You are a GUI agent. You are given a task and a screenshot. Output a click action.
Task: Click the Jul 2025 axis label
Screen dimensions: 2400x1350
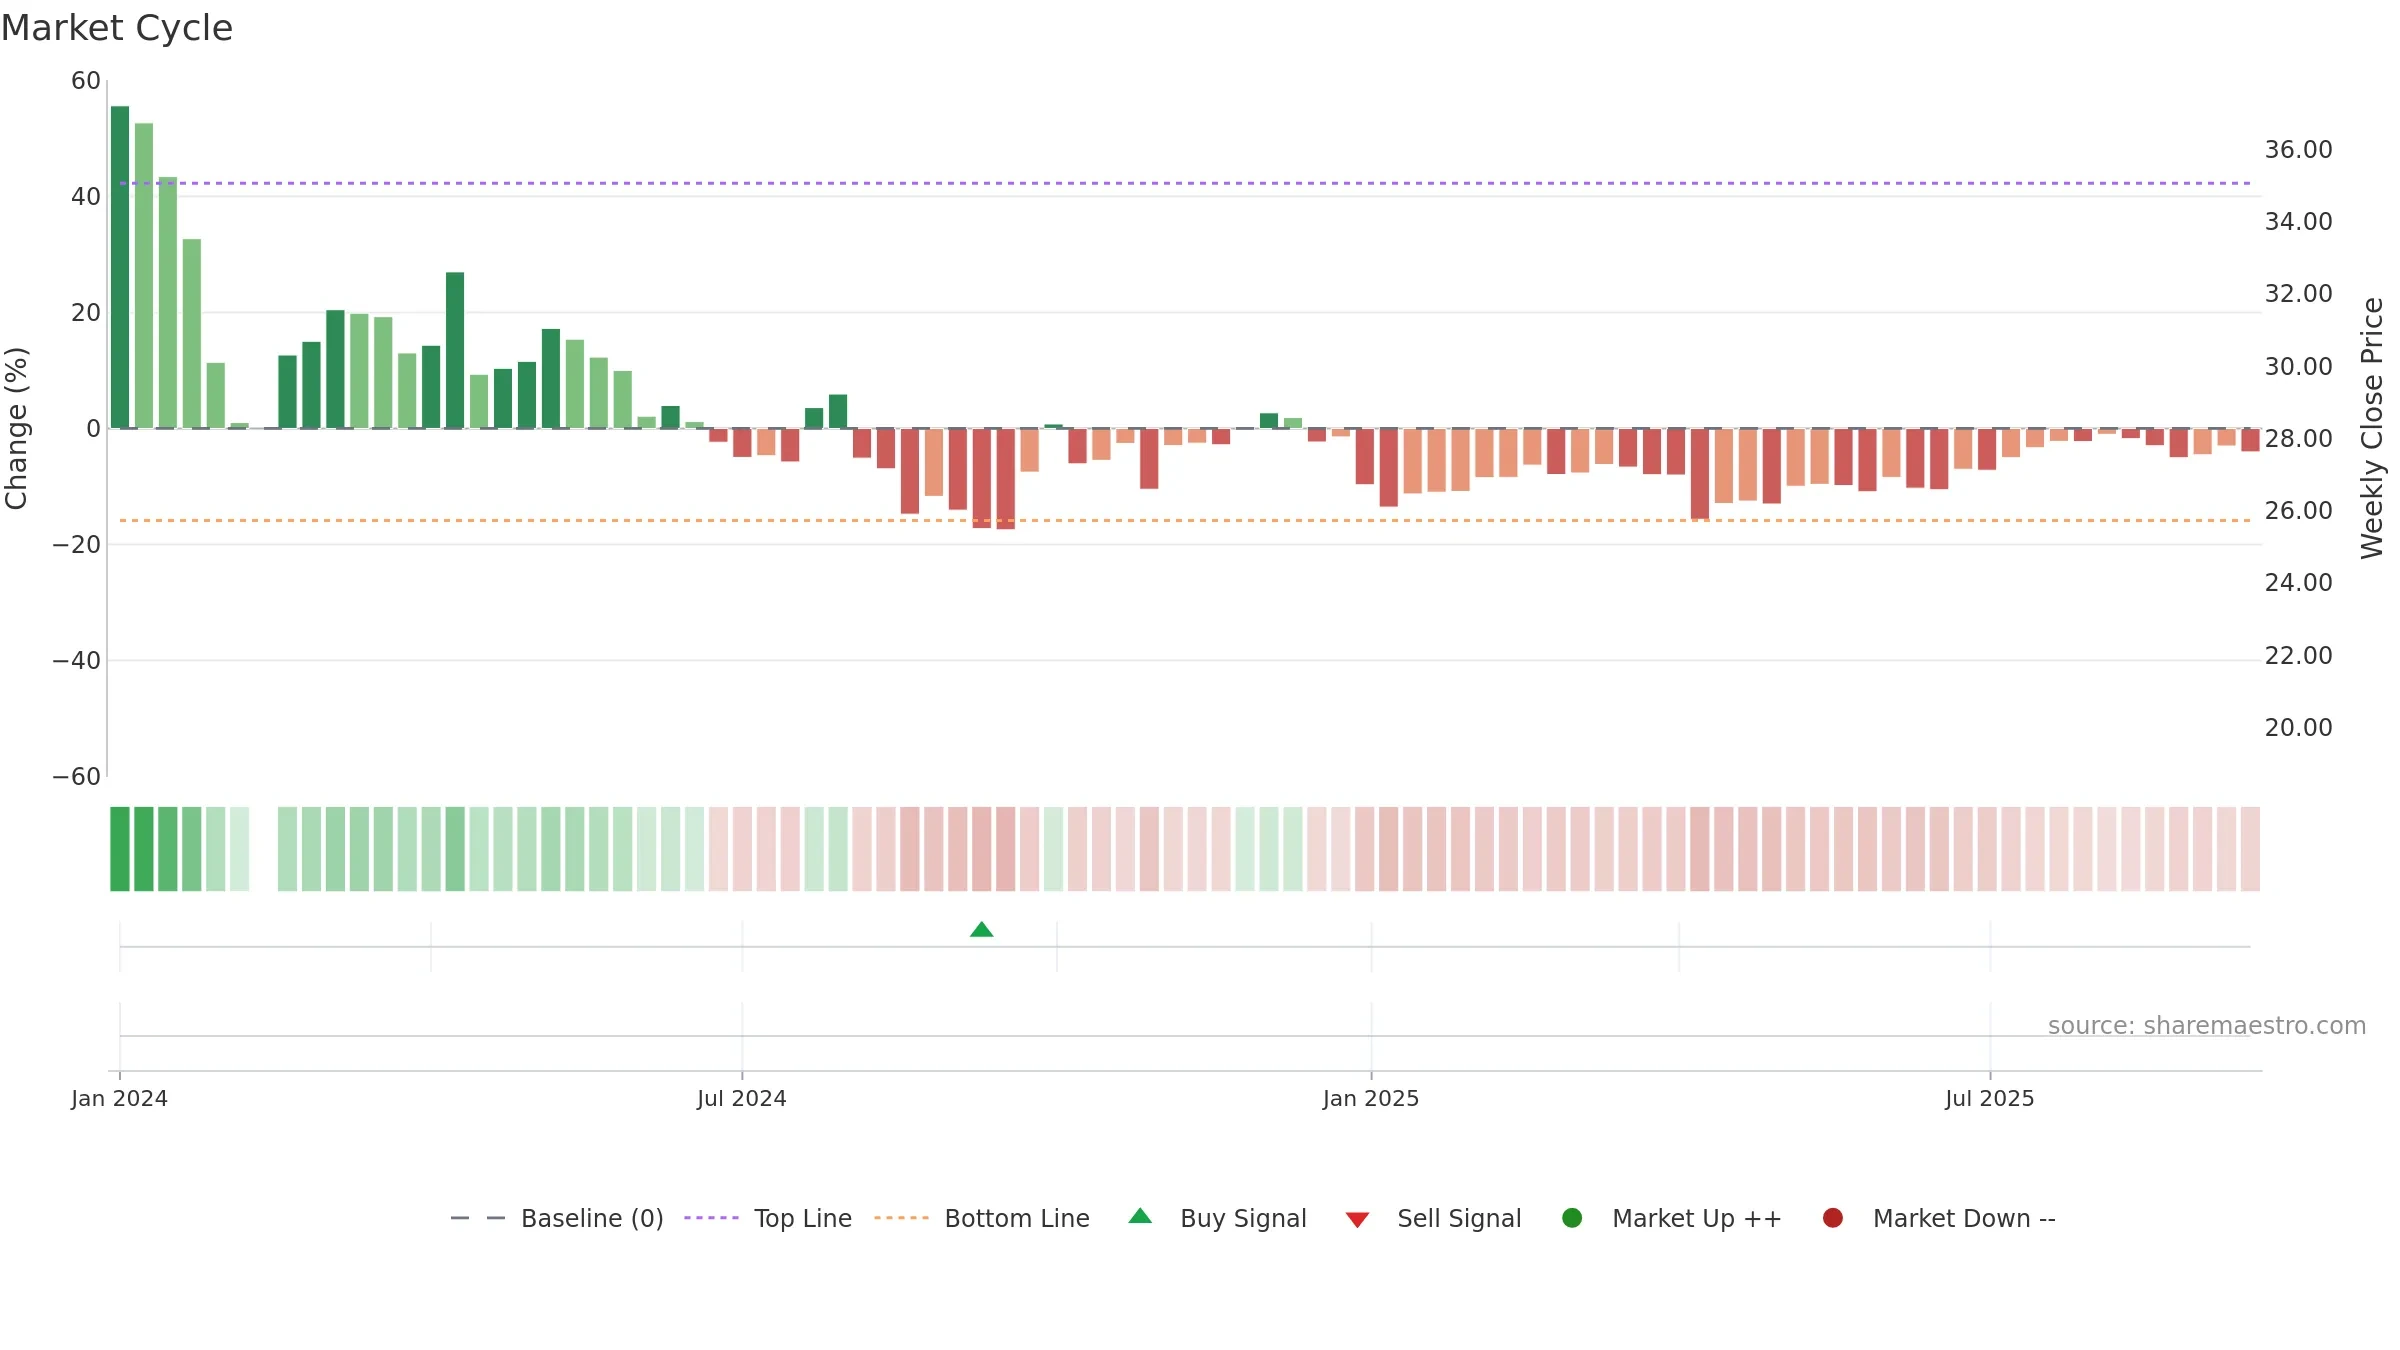pyautogui.click(x=1990, y=1099)
